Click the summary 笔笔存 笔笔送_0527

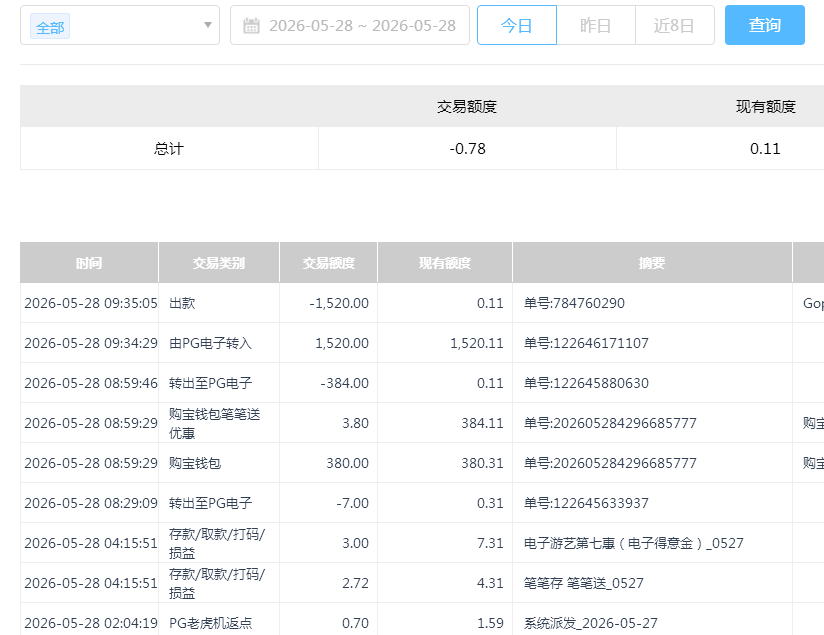(584, 583)
